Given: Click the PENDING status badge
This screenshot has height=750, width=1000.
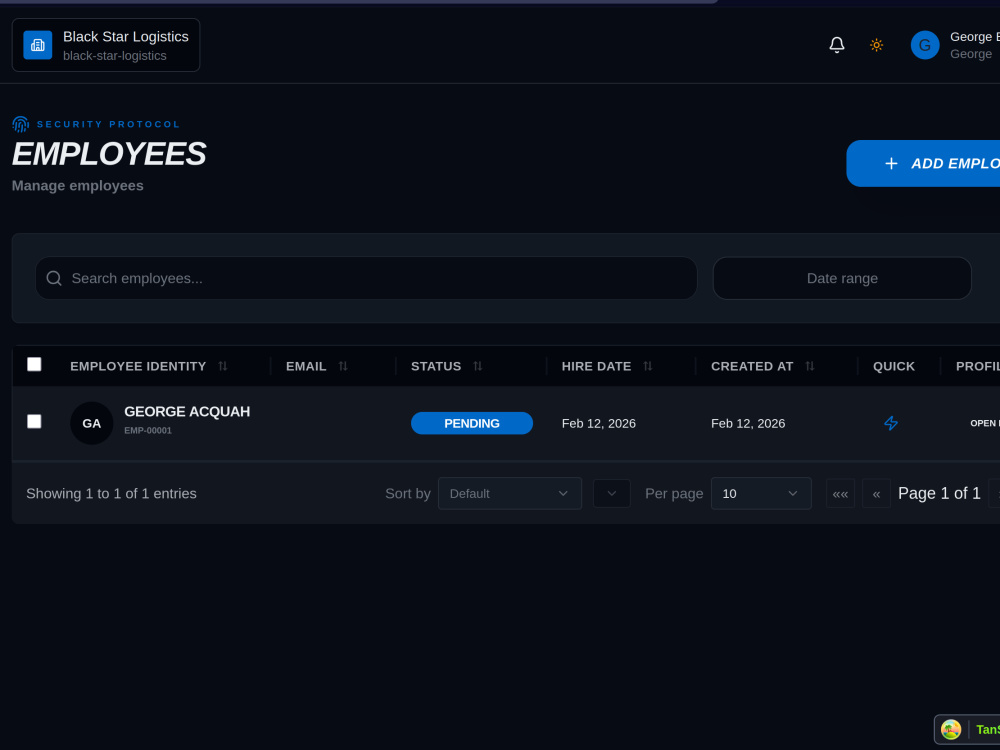Looking at the screenshot, I should click(x=472, y=423).
